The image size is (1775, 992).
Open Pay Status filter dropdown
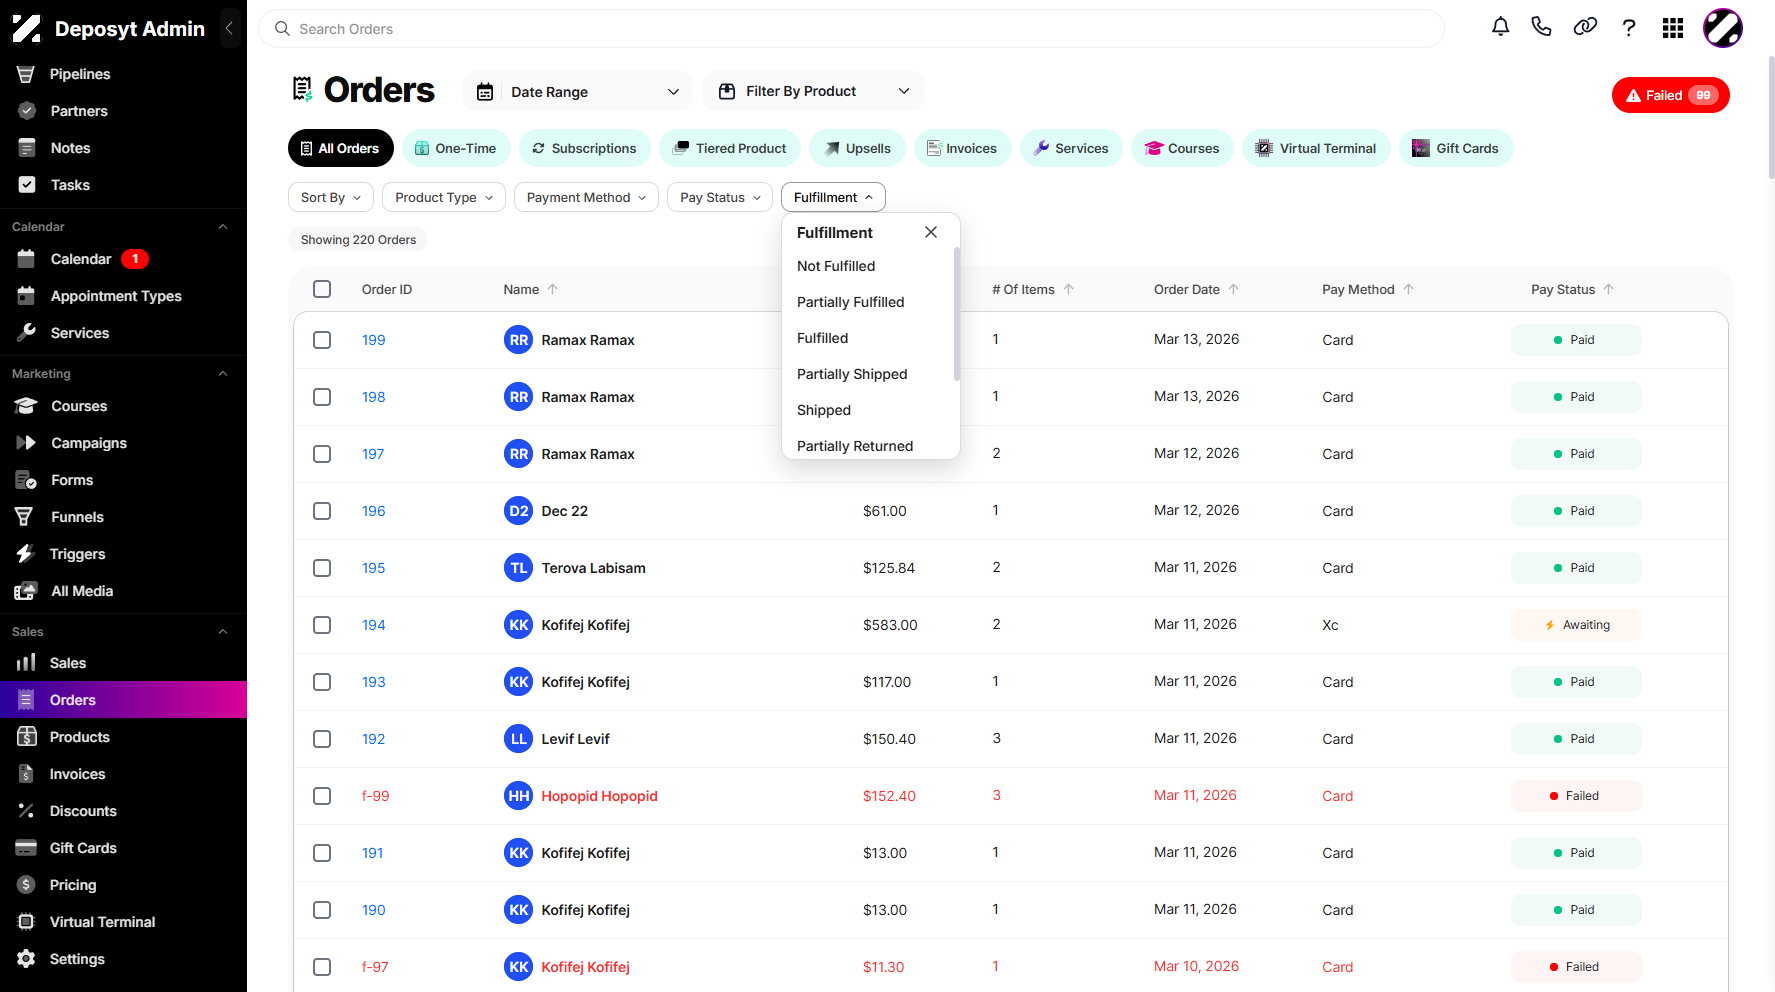(720, 197)
